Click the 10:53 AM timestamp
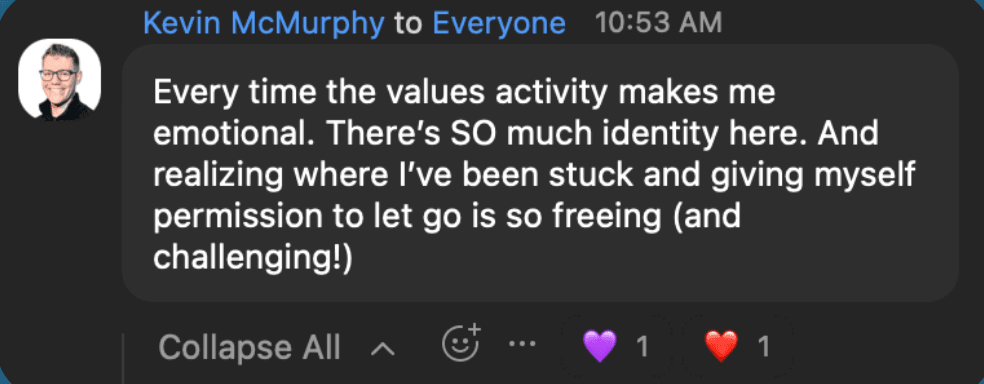984x384 pixels. click(658, 23)
